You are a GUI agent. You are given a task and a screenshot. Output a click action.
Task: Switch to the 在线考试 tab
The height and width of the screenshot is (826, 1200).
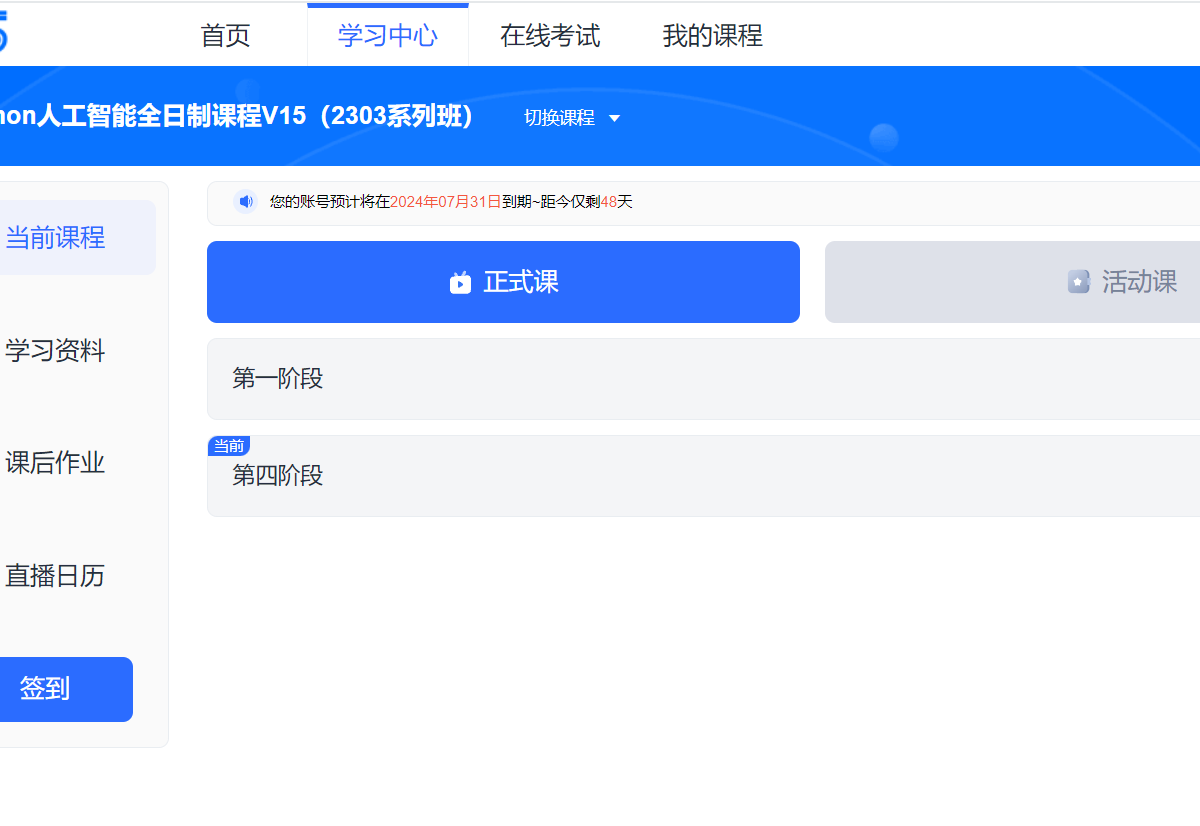[550, 34]
